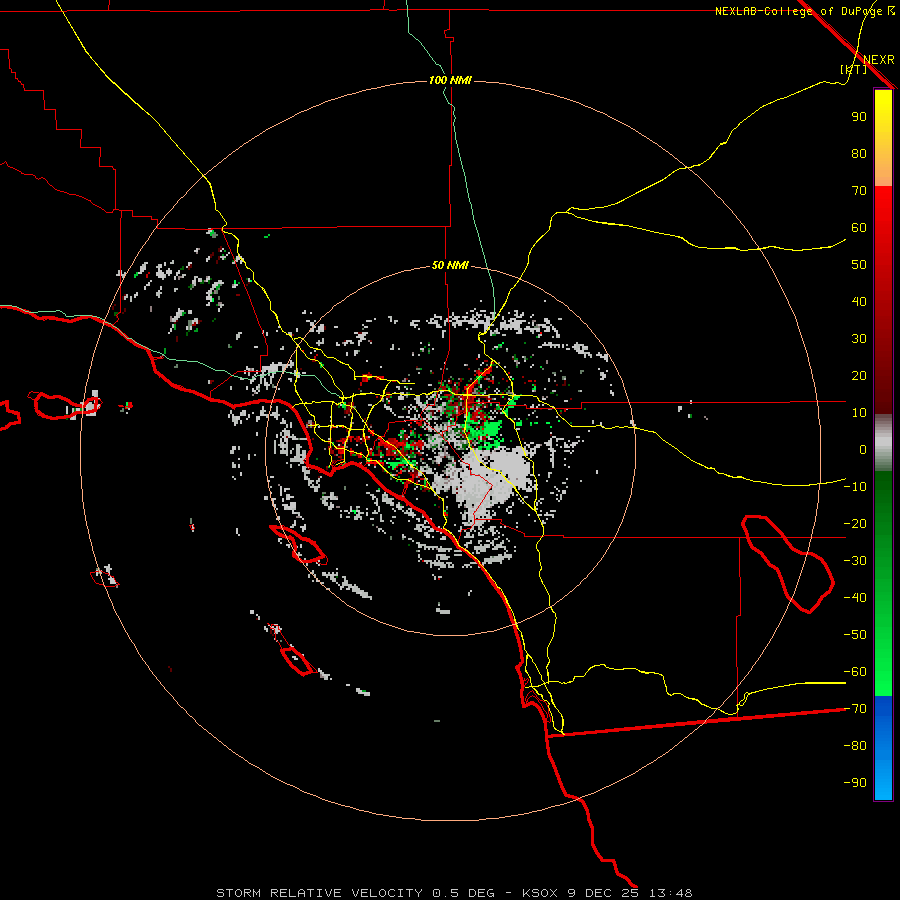Click the "80" label on the velocity scale
The width and height of the screenshot is (900, 900).
click(859, 153)
